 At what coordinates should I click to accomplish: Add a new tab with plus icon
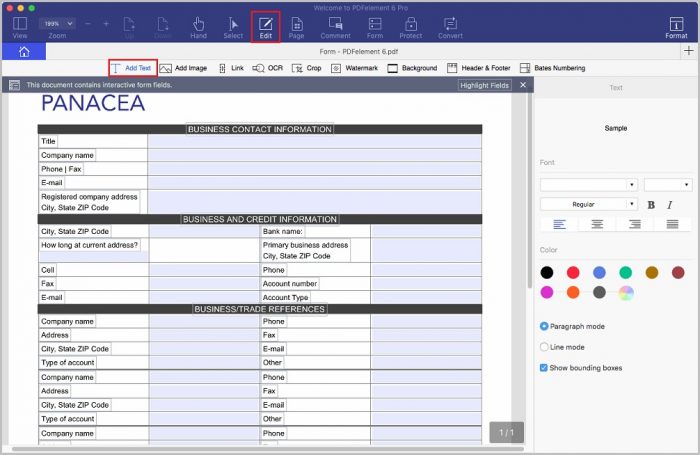click(688, 51)
